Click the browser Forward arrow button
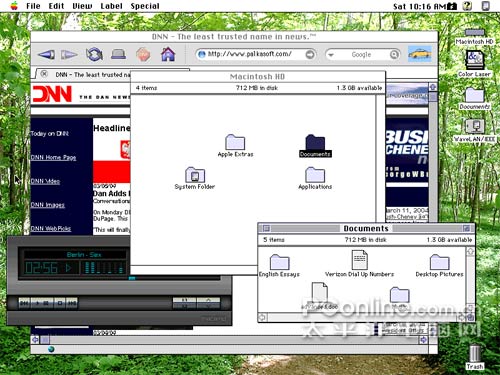The height and width of the screenshot is (375, 500). [69, 54]
